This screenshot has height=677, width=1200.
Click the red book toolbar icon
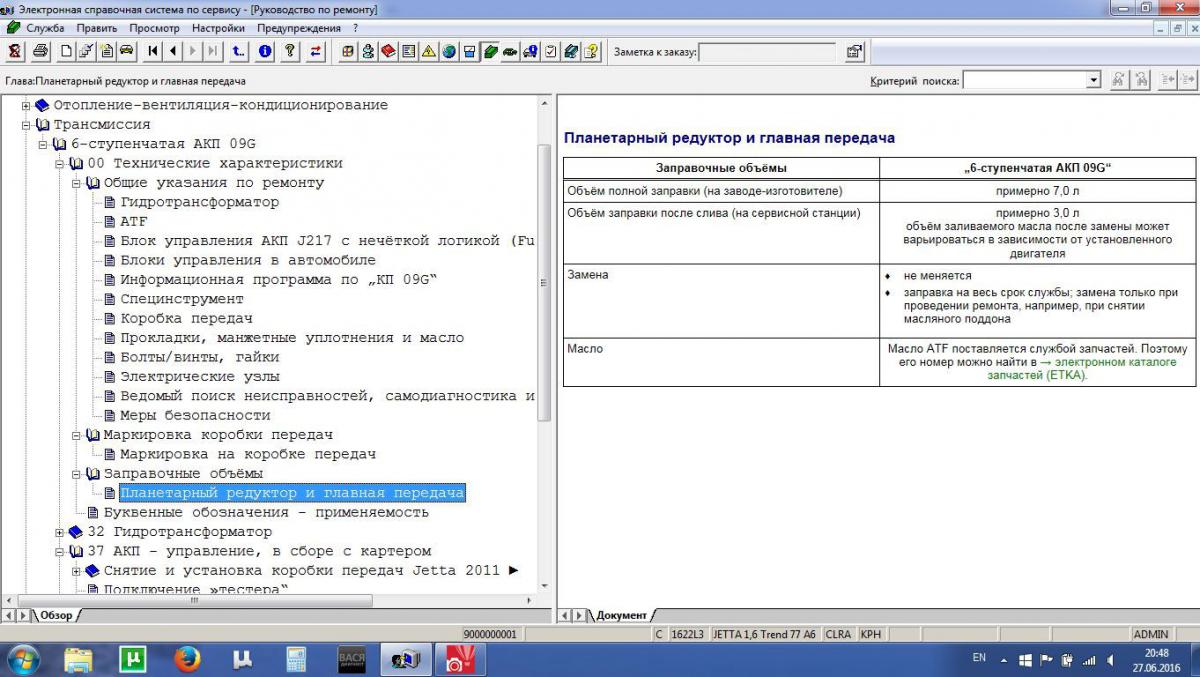pyautogui.click(x=389, y=51)
